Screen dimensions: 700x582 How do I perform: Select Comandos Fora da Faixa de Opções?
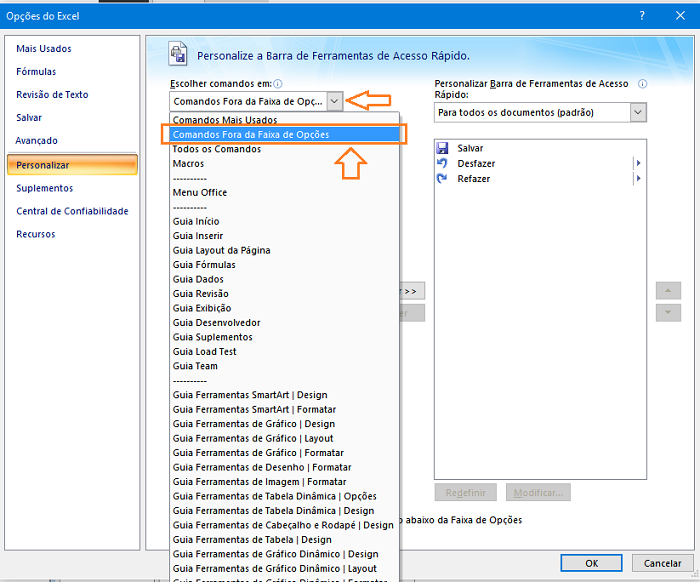pyautogui.click(x=251, y=134)
